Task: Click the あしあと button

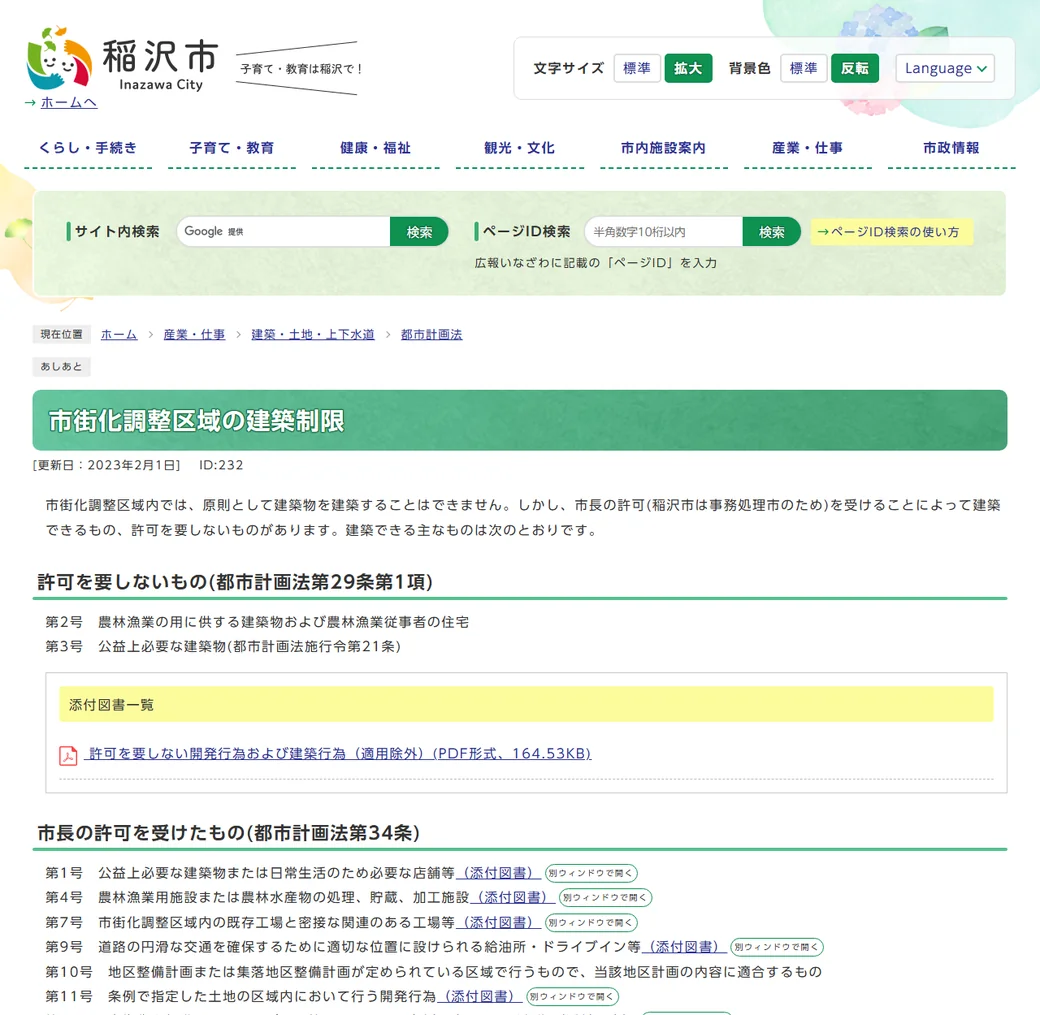Action: point(62,366)
